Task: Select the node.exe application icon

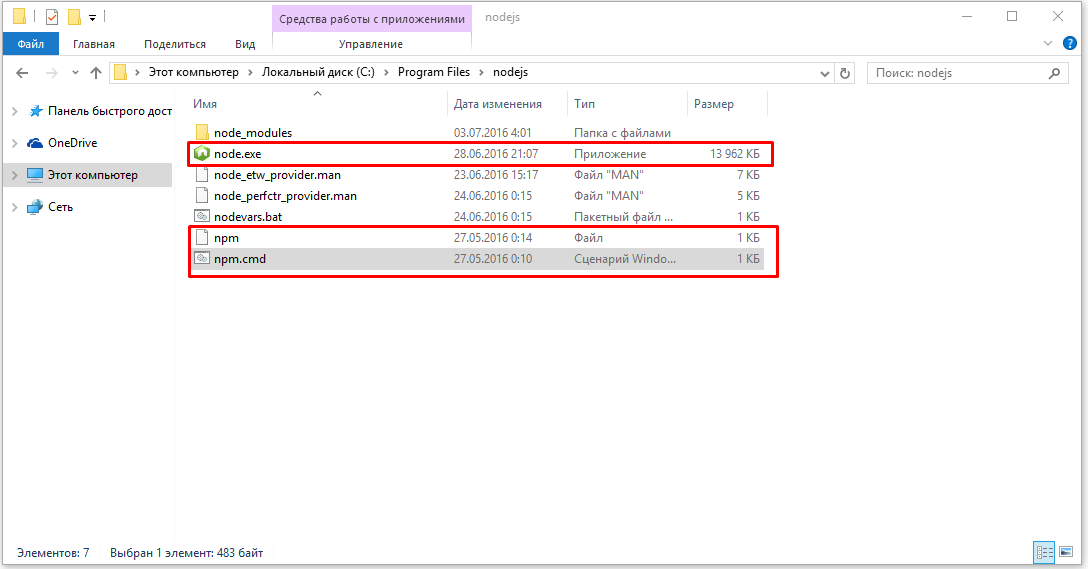Action: [x=202, y=153]
